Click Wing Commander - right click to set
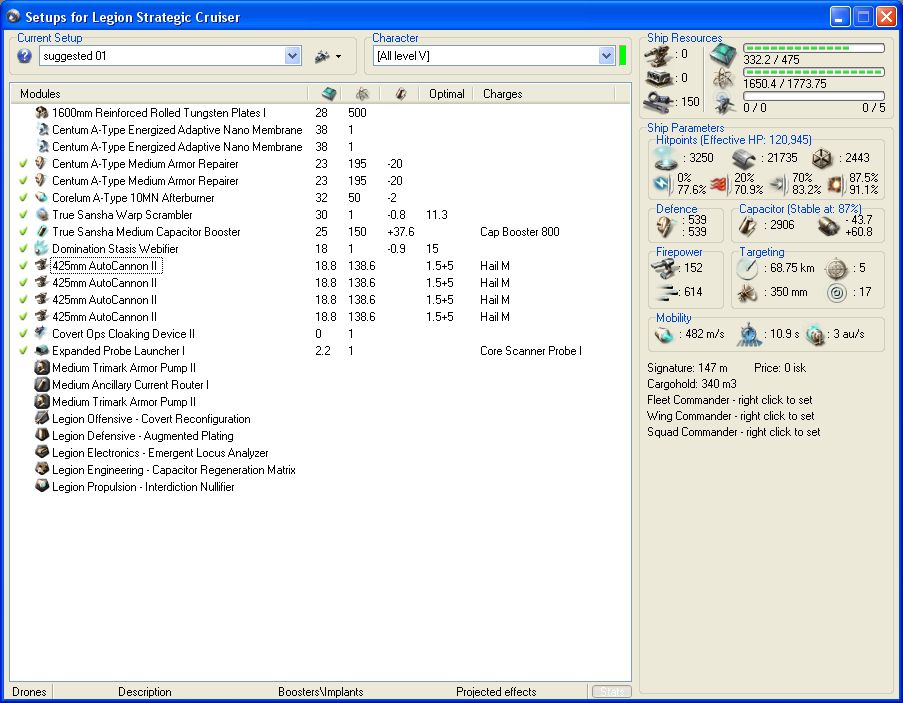The width and height of the screenshot is (903, 703). point(731,416)
